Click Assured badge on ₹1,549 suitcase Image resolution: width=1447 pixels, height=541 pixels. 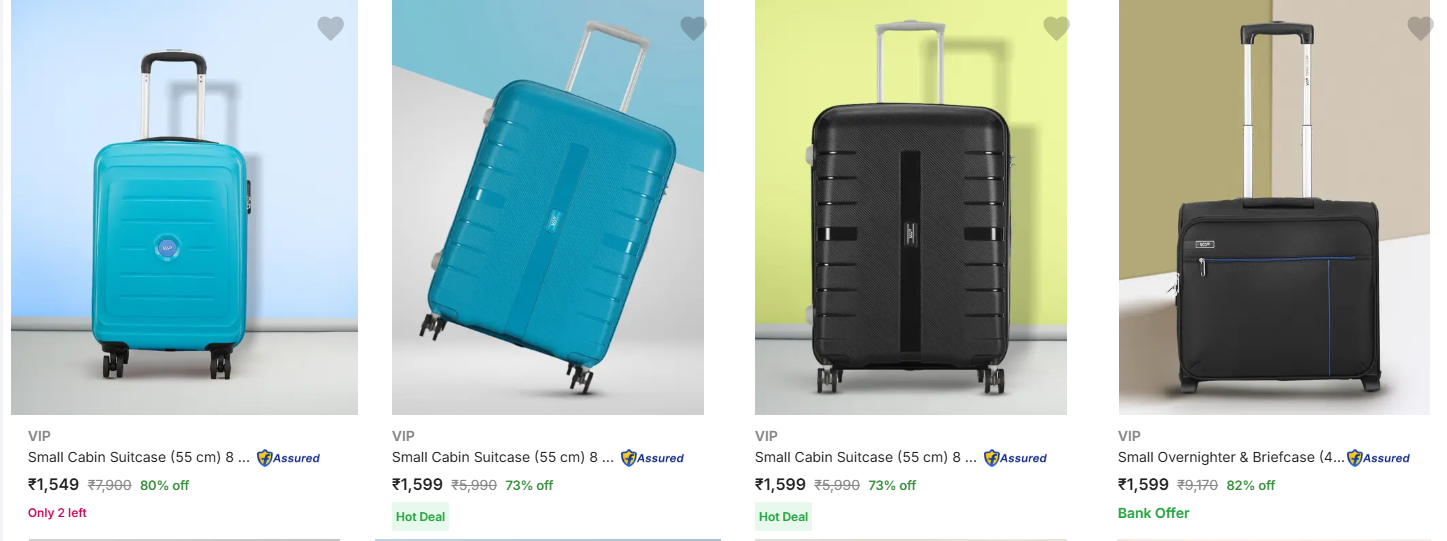point(288,458)
